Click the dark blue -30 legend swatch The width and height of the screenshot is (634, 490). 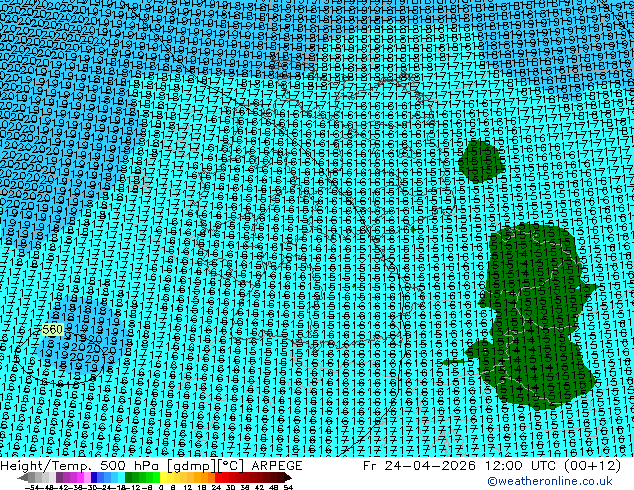point(94,477)
